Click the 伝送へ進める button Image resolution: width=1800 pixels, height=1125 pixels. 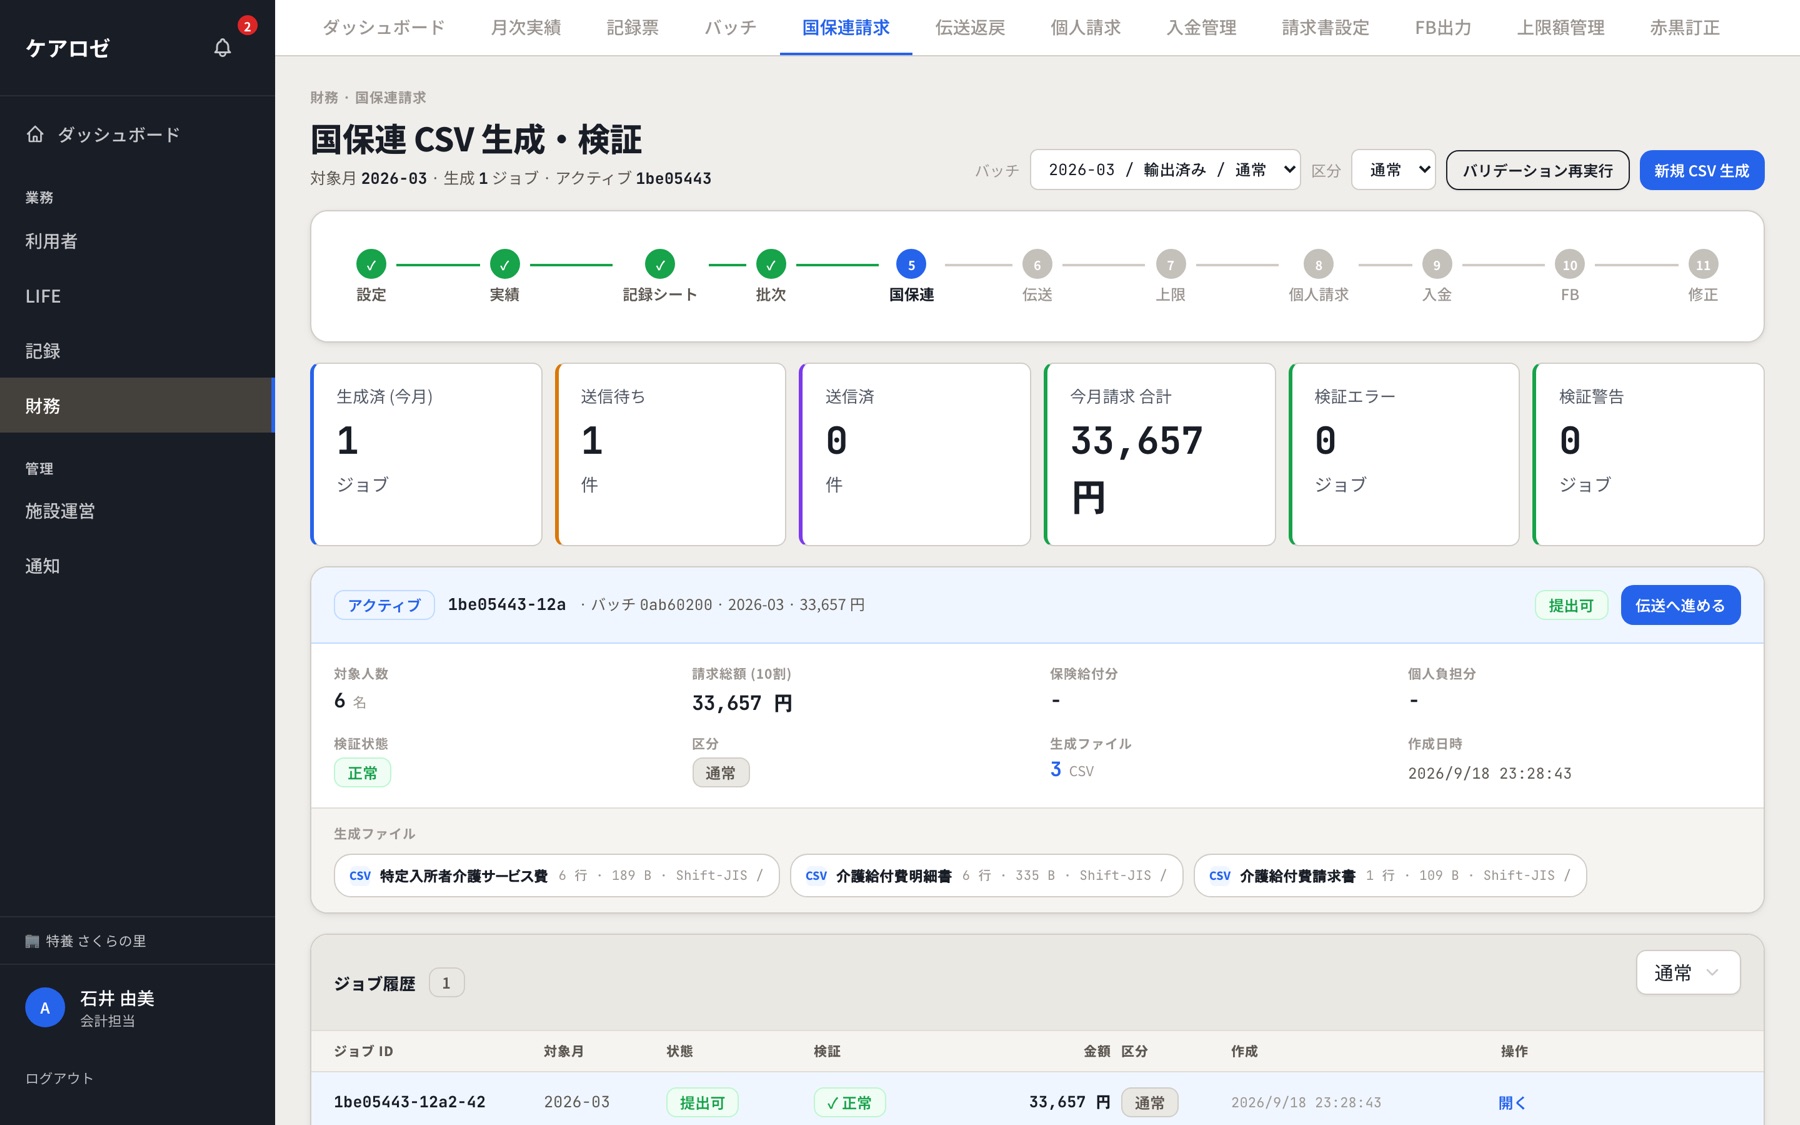[x=1680, y=605]
